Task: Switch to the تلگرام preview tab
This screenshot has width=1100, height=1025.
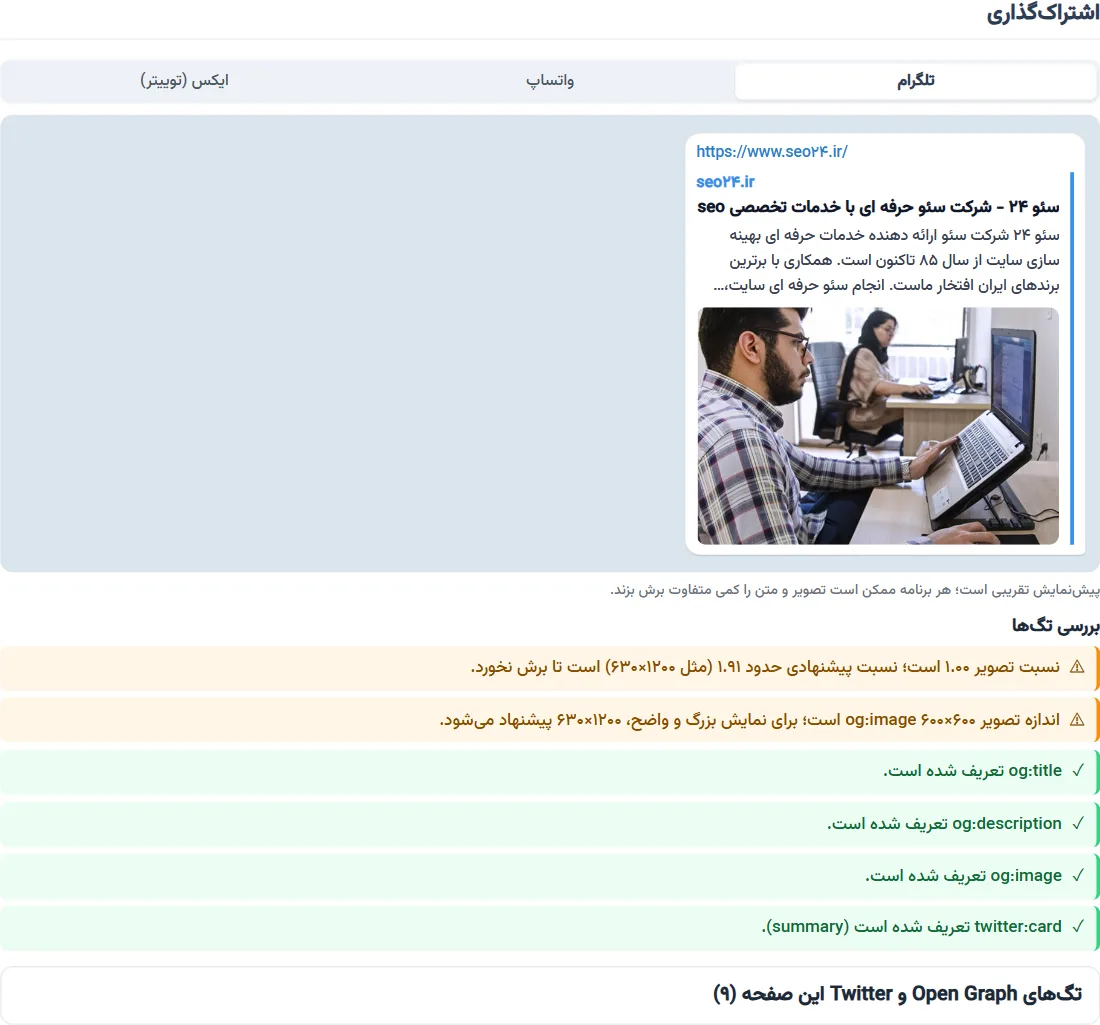Action: point(915,81)
